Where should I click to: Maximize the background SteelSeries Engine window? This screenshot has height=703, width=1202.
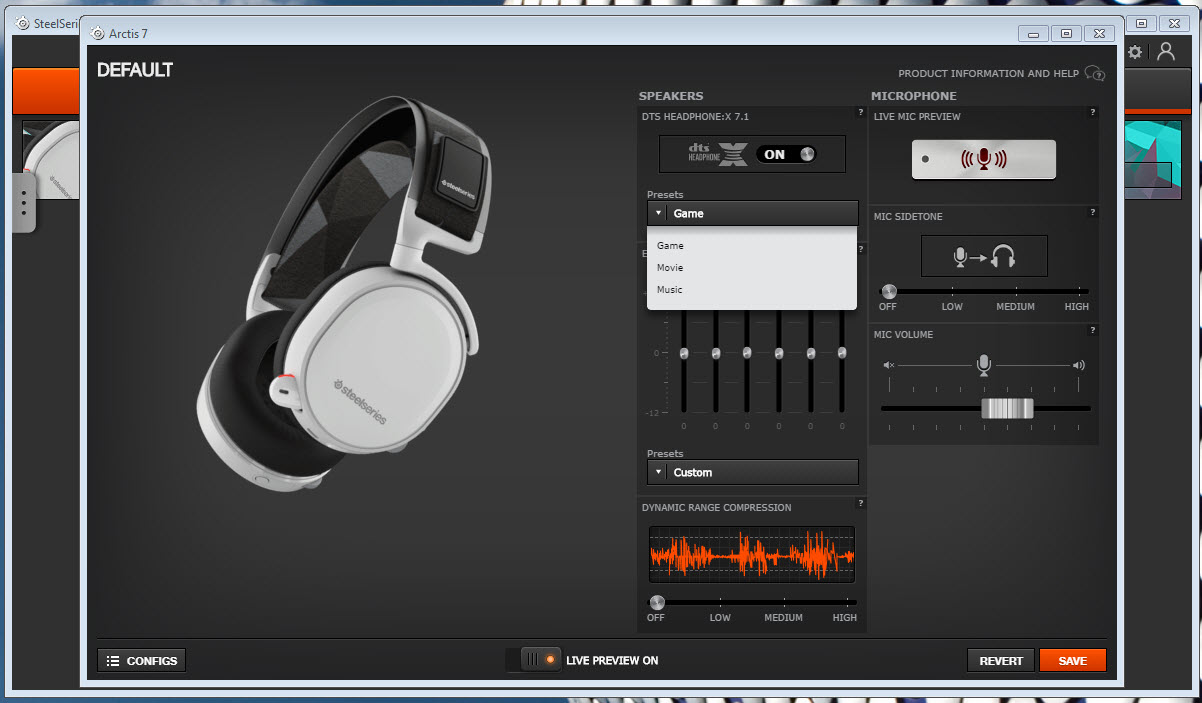point(1140,23)
